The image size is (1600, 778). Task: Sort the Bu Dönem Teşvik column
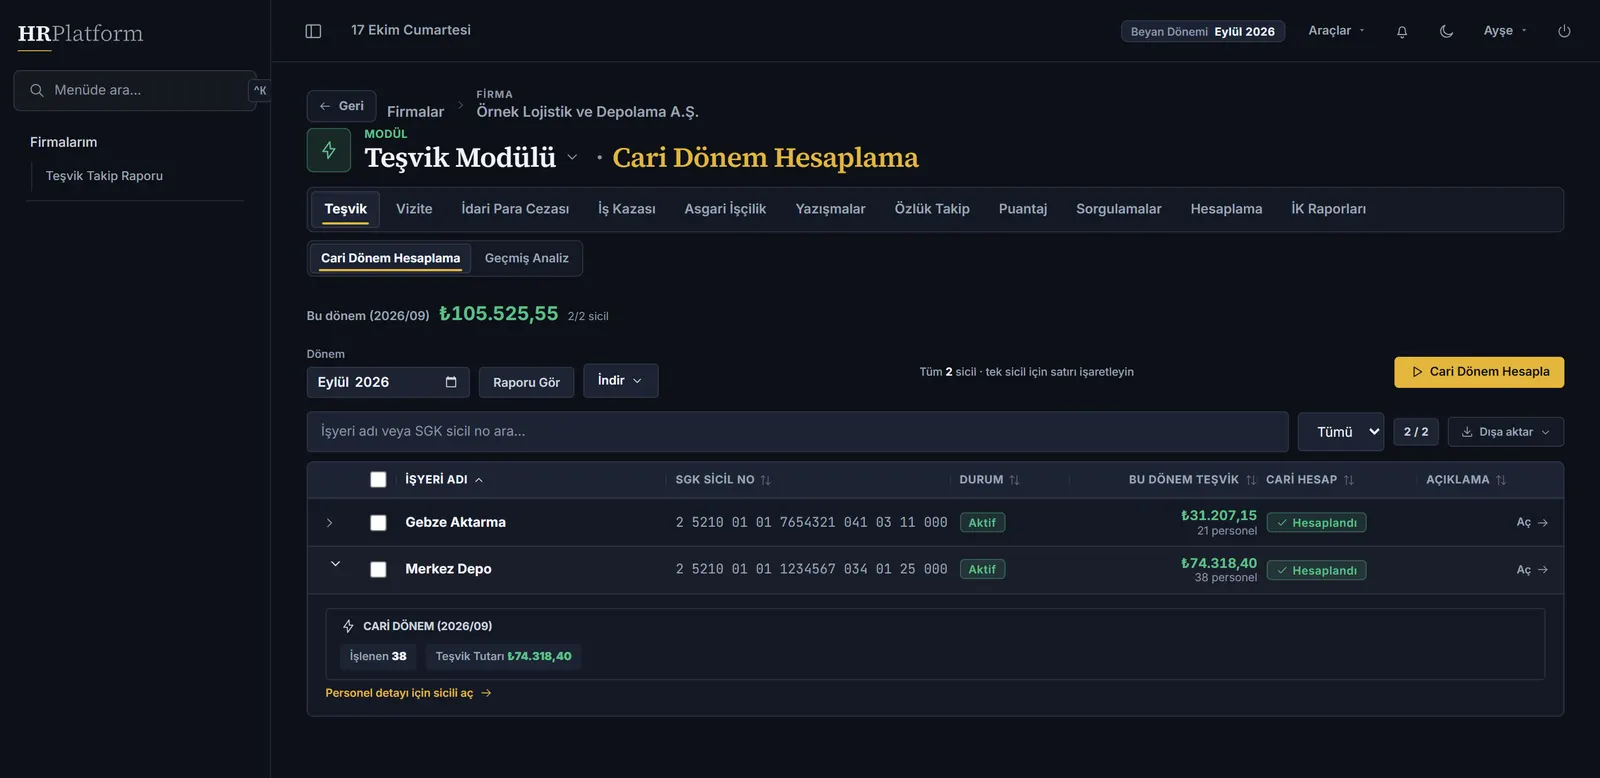tap(1250, 480)
